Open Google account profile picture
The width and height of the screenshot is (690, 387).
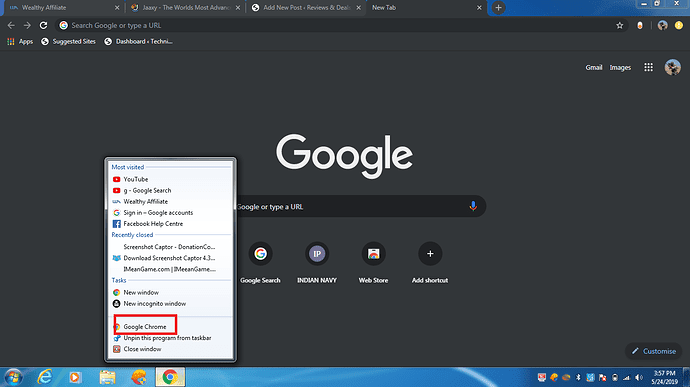point(672,67)
